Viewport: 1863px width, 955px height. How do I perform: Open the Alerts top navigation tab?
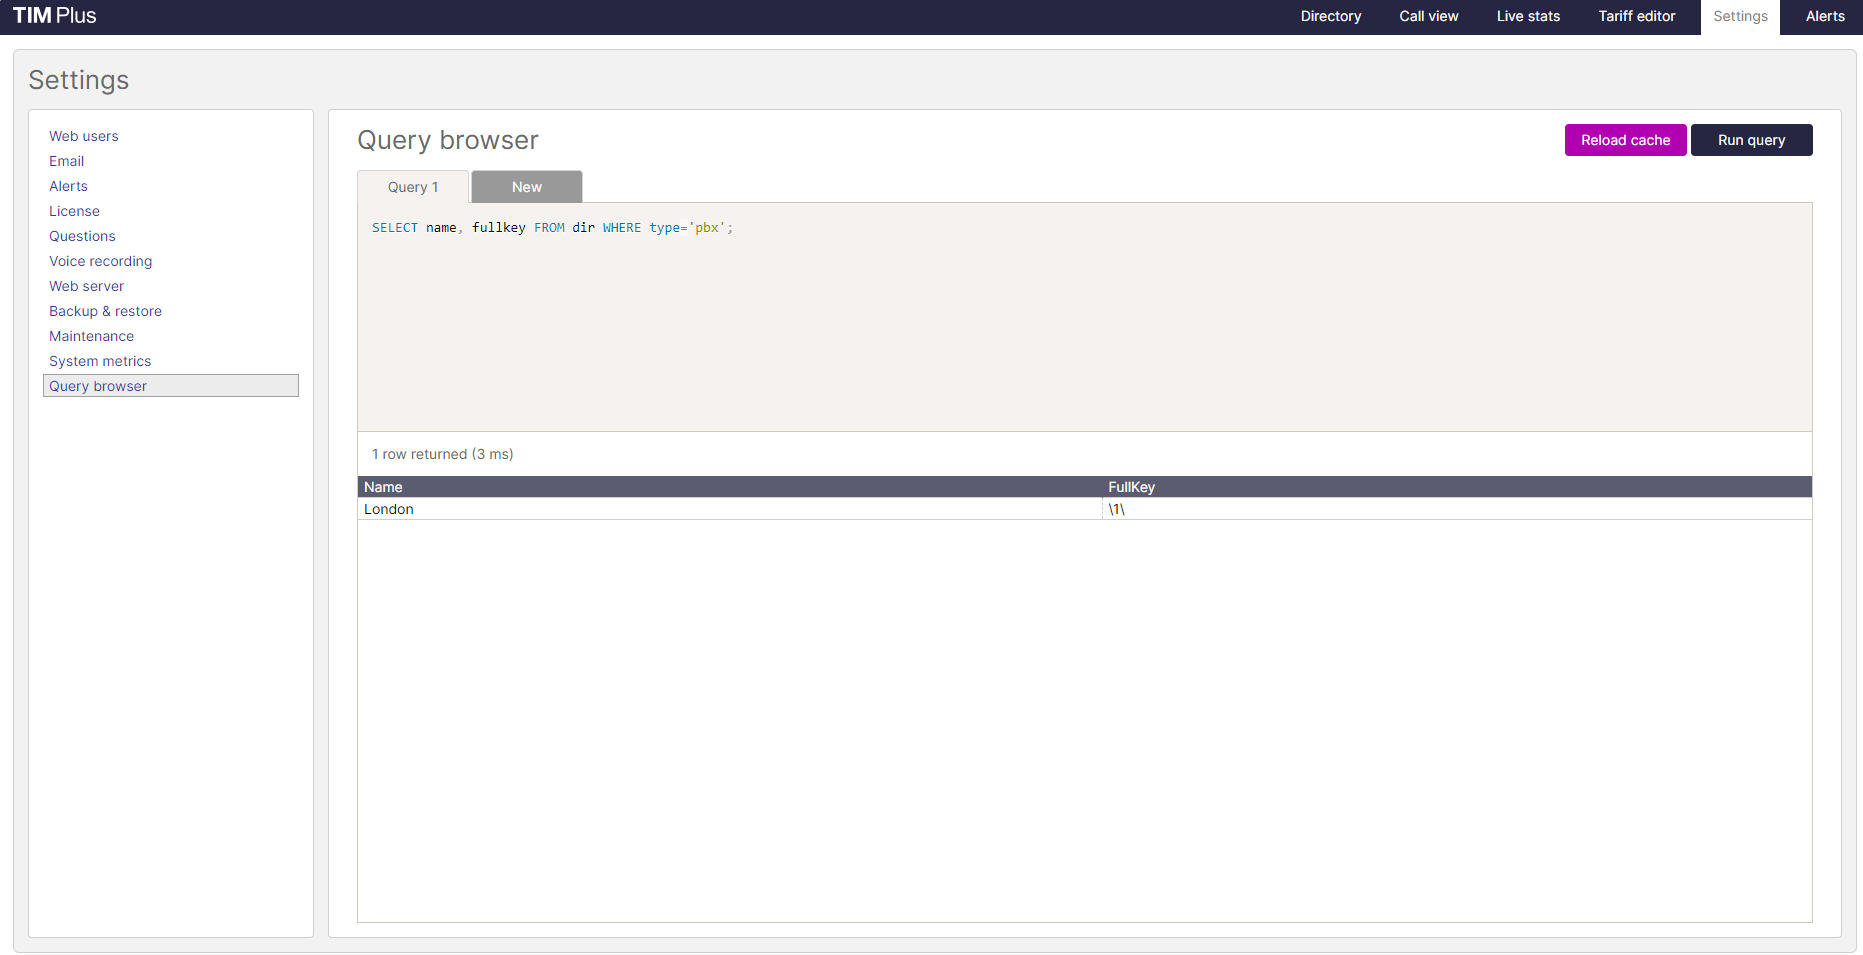pyautogui.click(x=1824, y=16)
